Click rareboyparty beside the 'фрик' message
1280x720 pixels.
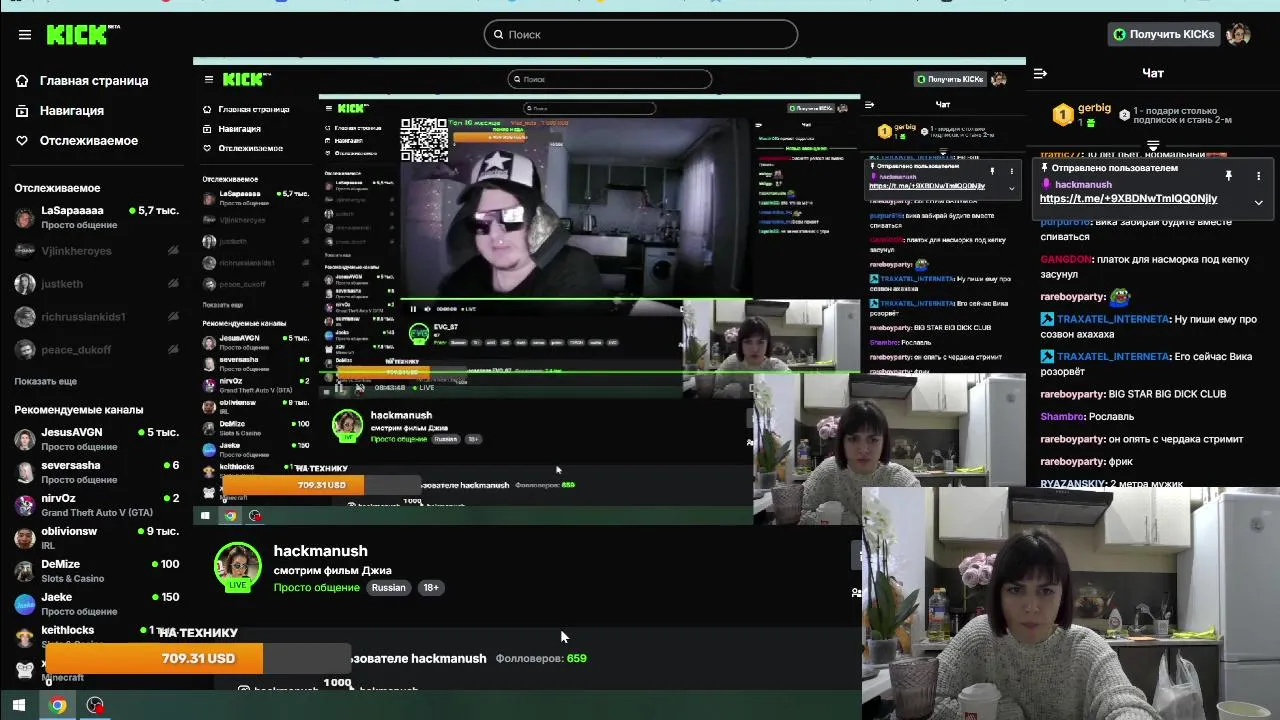(x=1072, y=461)
